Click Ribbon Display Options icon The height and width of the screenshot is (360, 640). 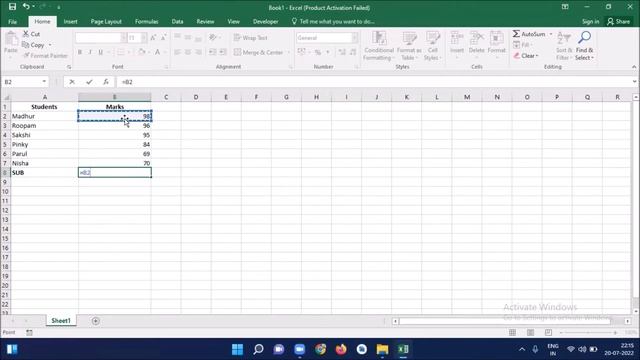point(565,7)
